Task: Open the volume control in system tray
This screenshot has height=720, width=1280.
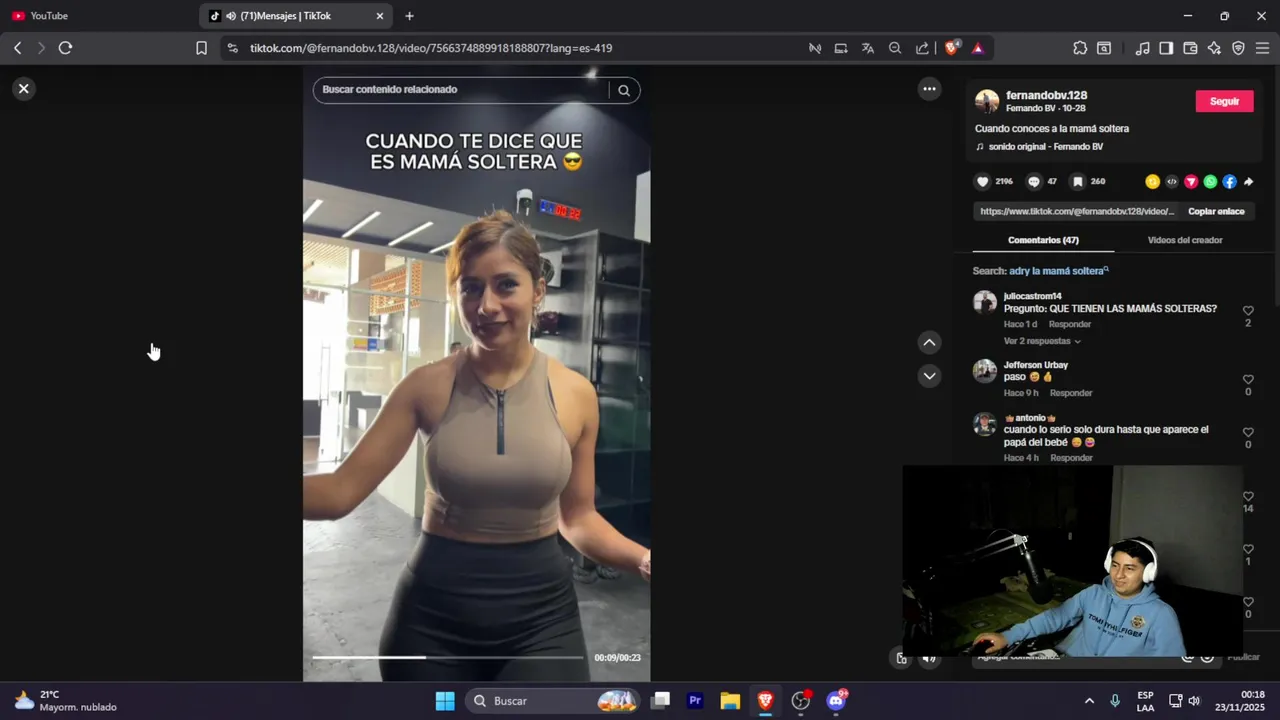Action: tap(1194, 701)
